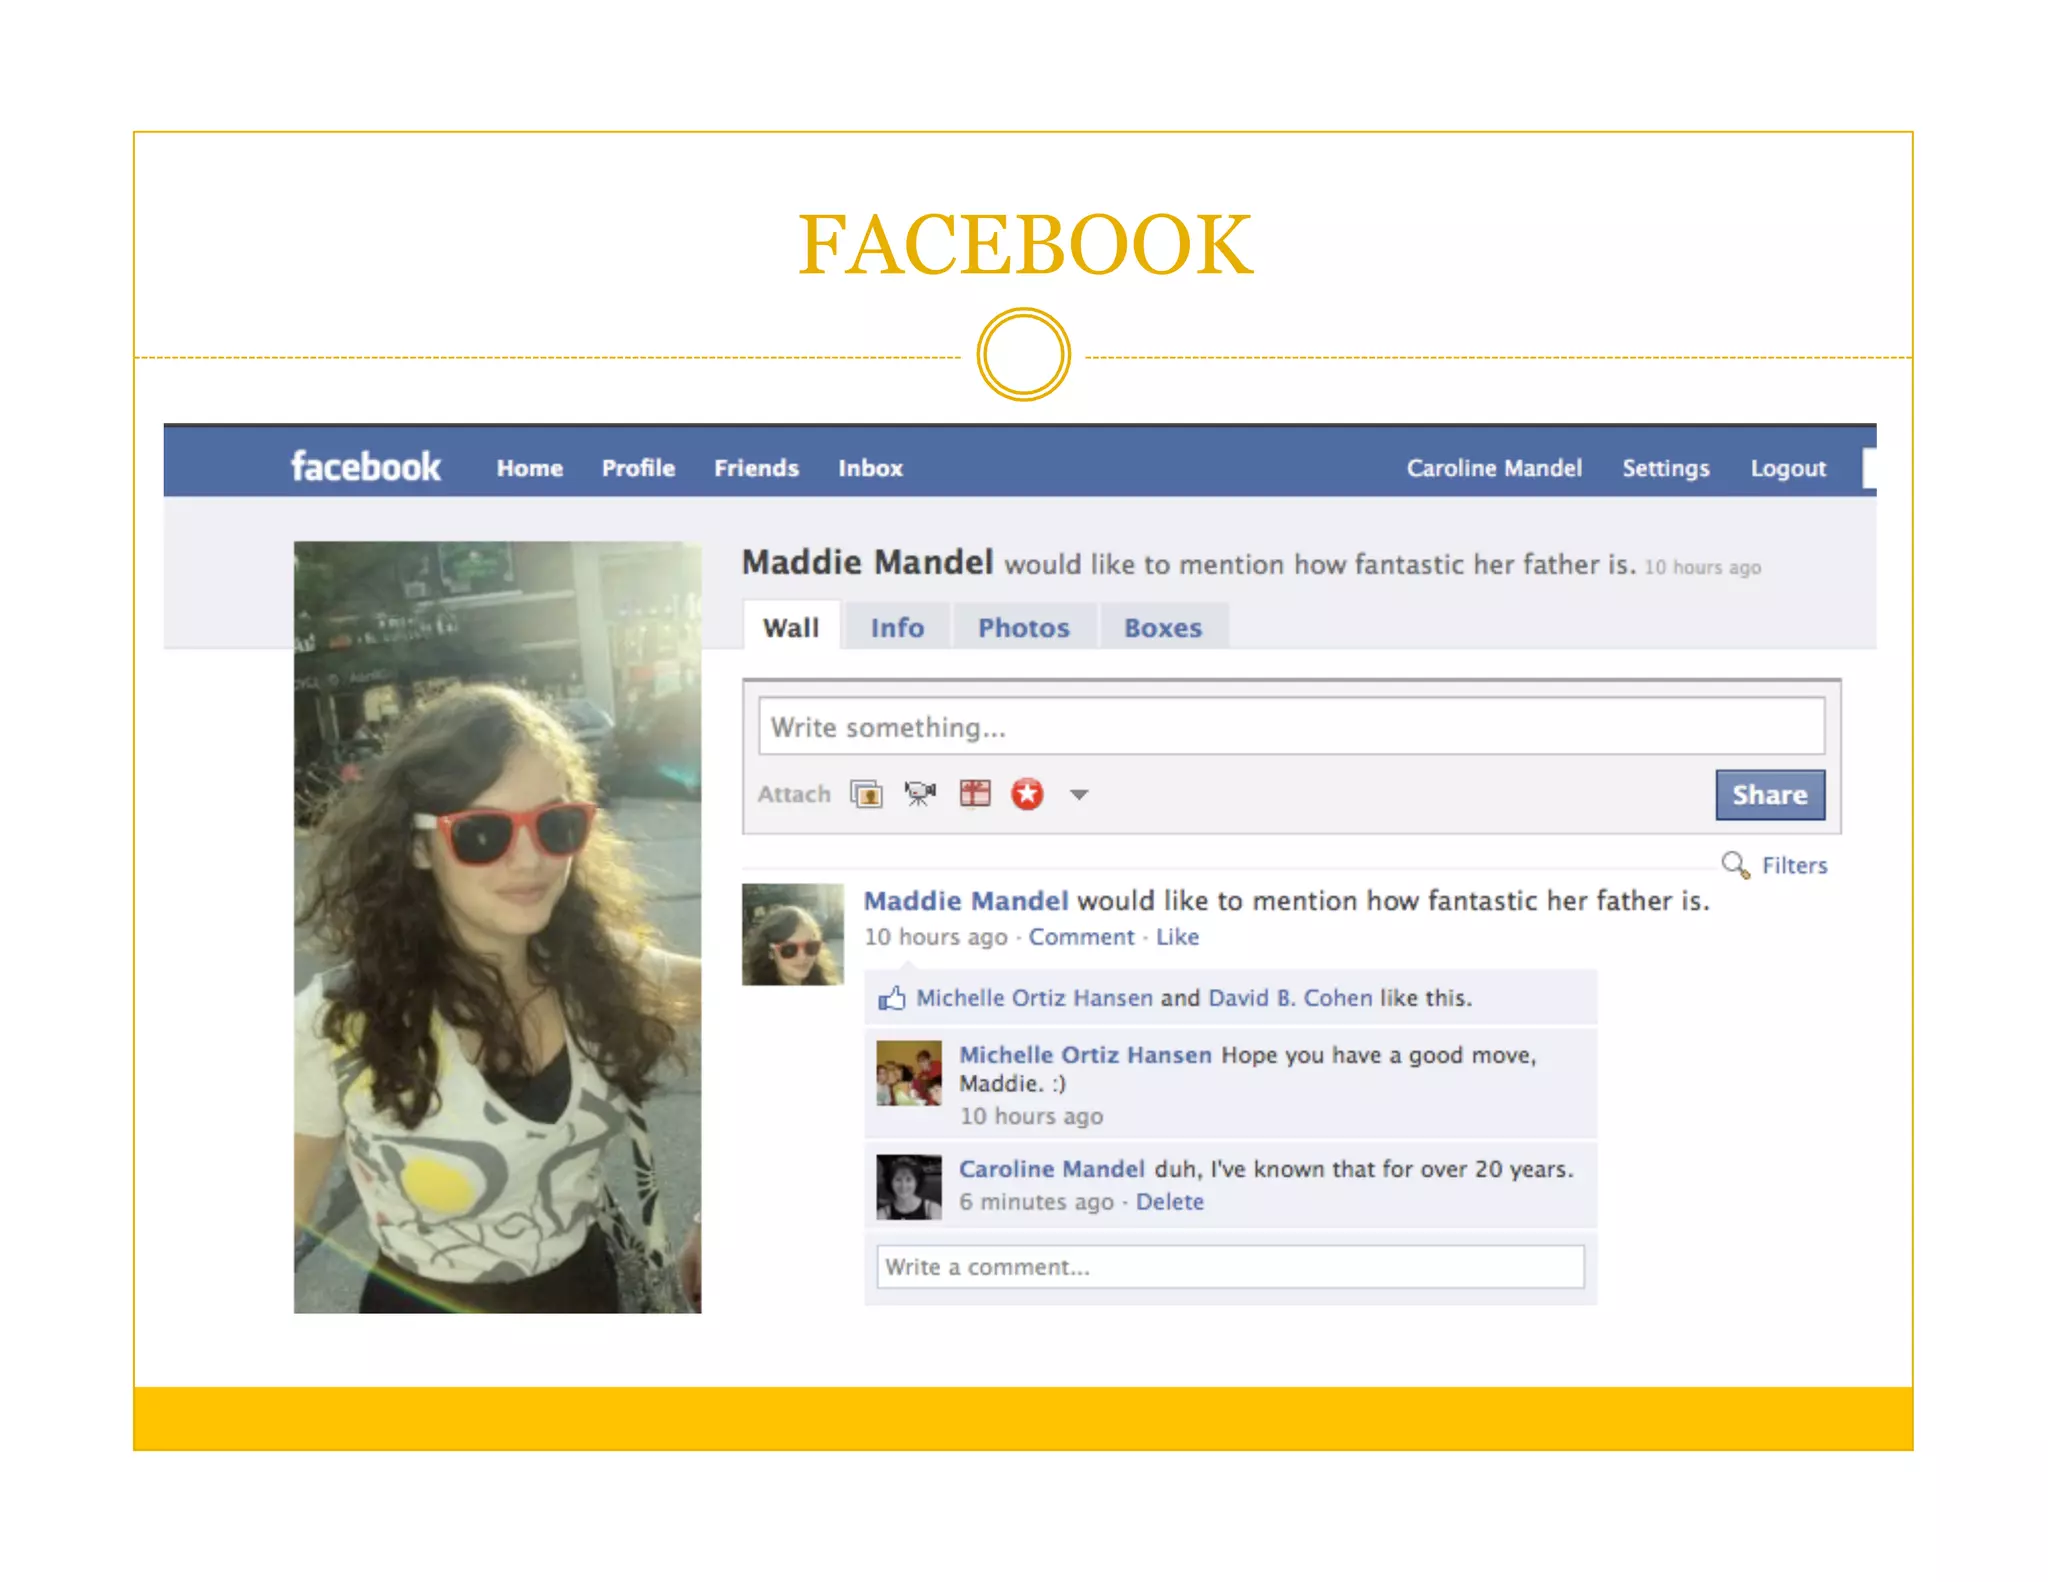The width and height of the screenshot is (2048, 1582).
Task: Click the red star attach icon
Action: pos(1027,794)
